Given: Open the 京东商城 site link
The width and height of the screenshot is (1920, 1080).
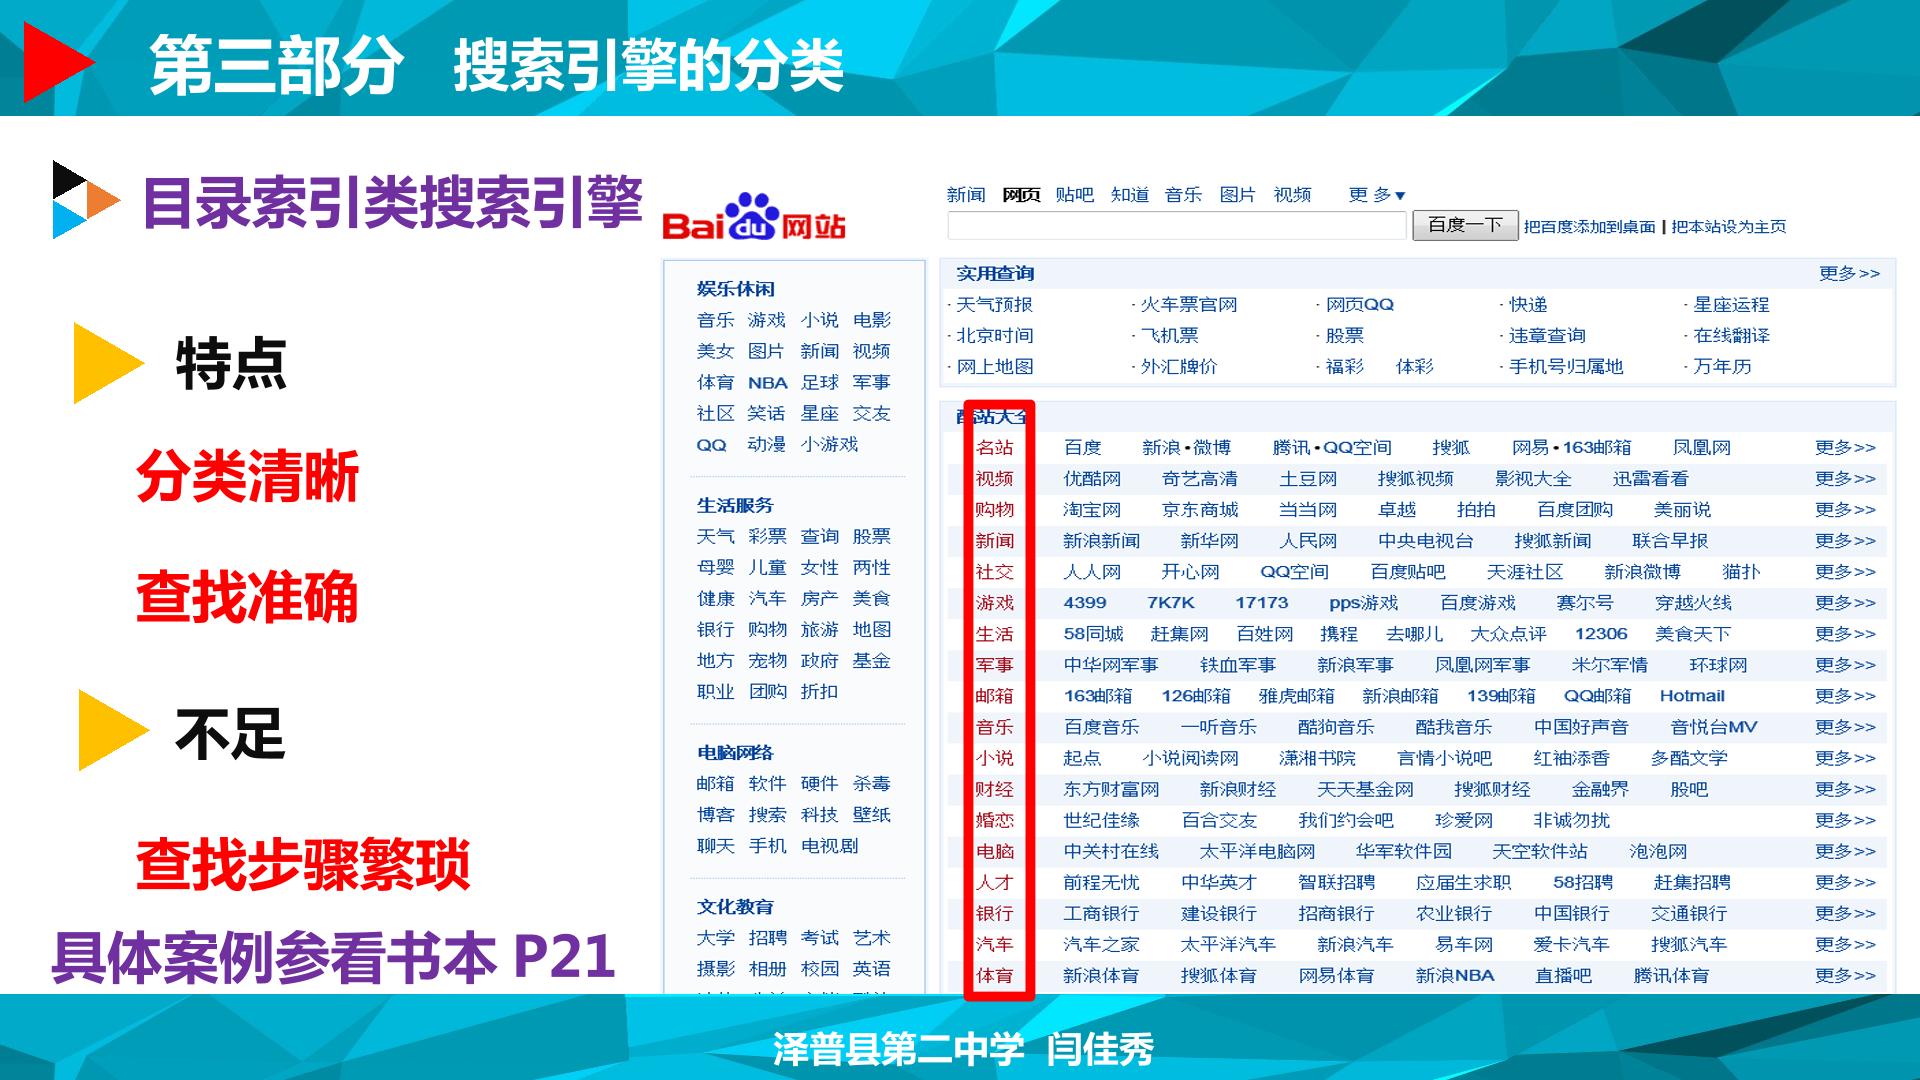Looking at the screenshot, I should (1200, 510).
